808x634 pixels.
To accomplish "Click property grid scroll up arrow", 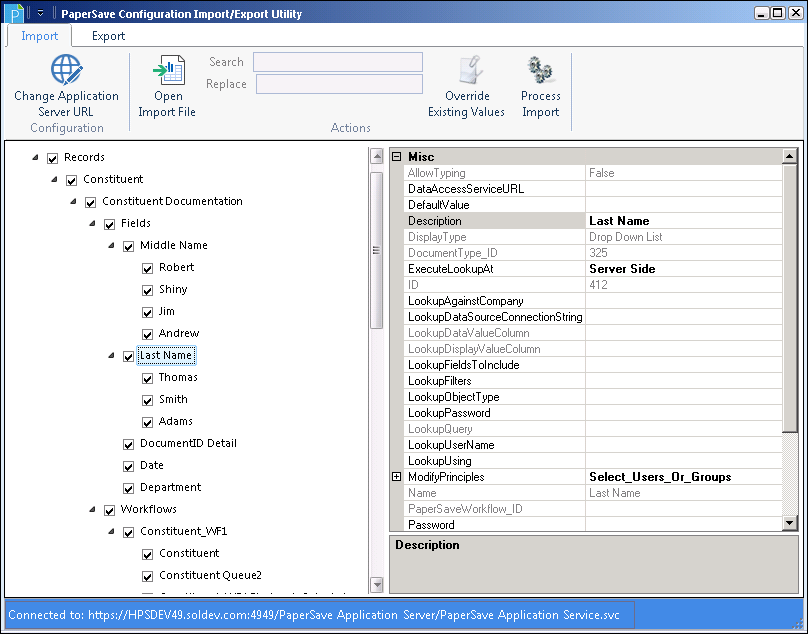I will pyautogui.click(x=789, y=156).
